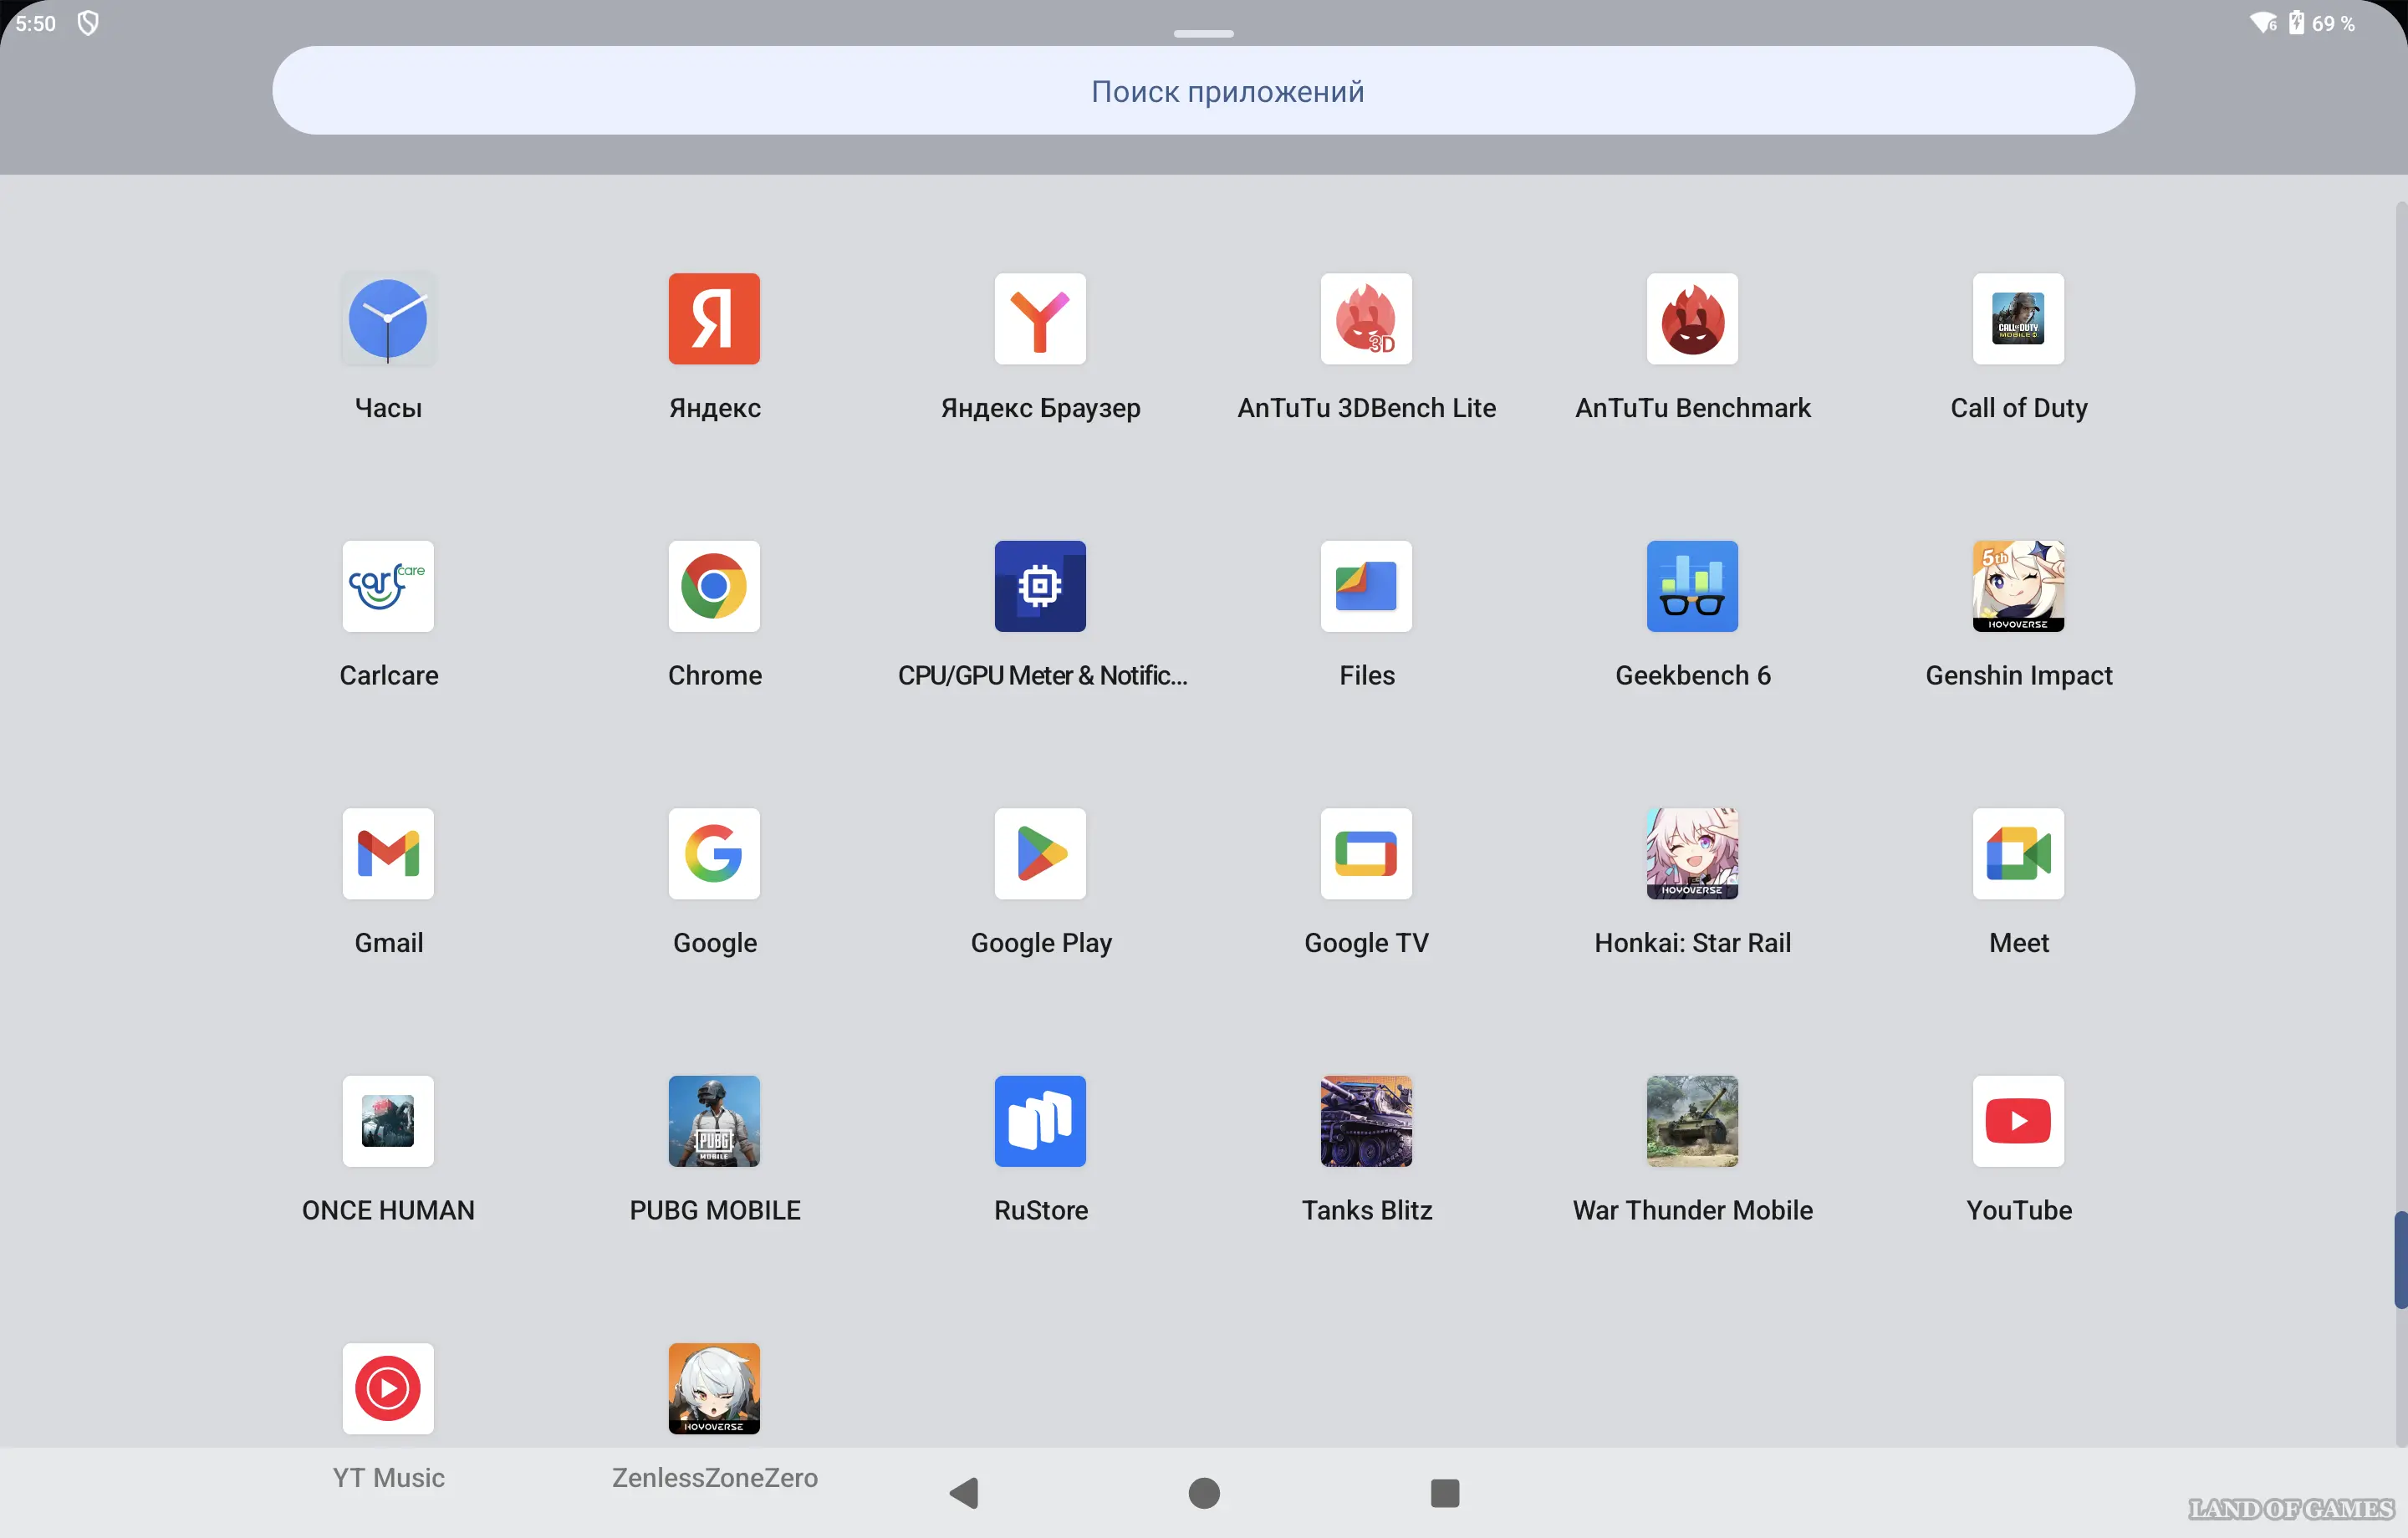
Task: Open Carlcare app
Action: tap(388, 586)
